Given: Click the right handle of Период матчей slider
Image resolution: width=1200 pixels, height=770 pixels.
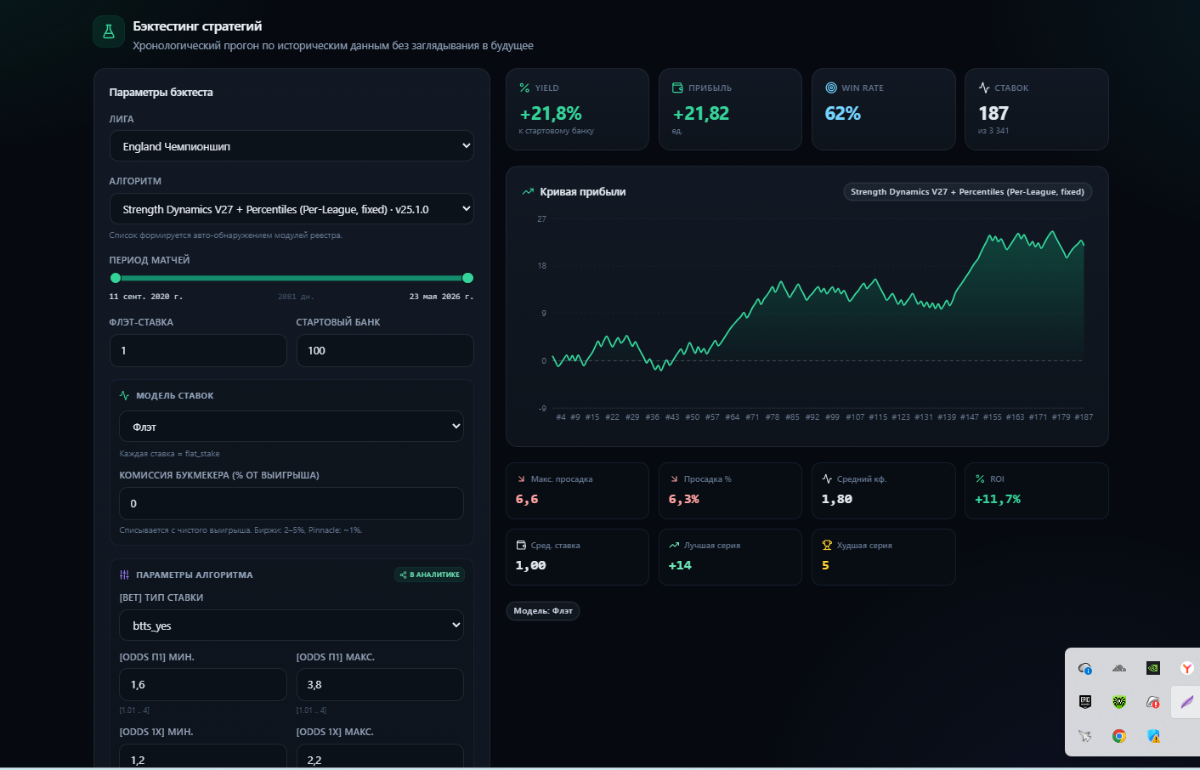Looking at the screenshot, I should (x=468, y=278).
